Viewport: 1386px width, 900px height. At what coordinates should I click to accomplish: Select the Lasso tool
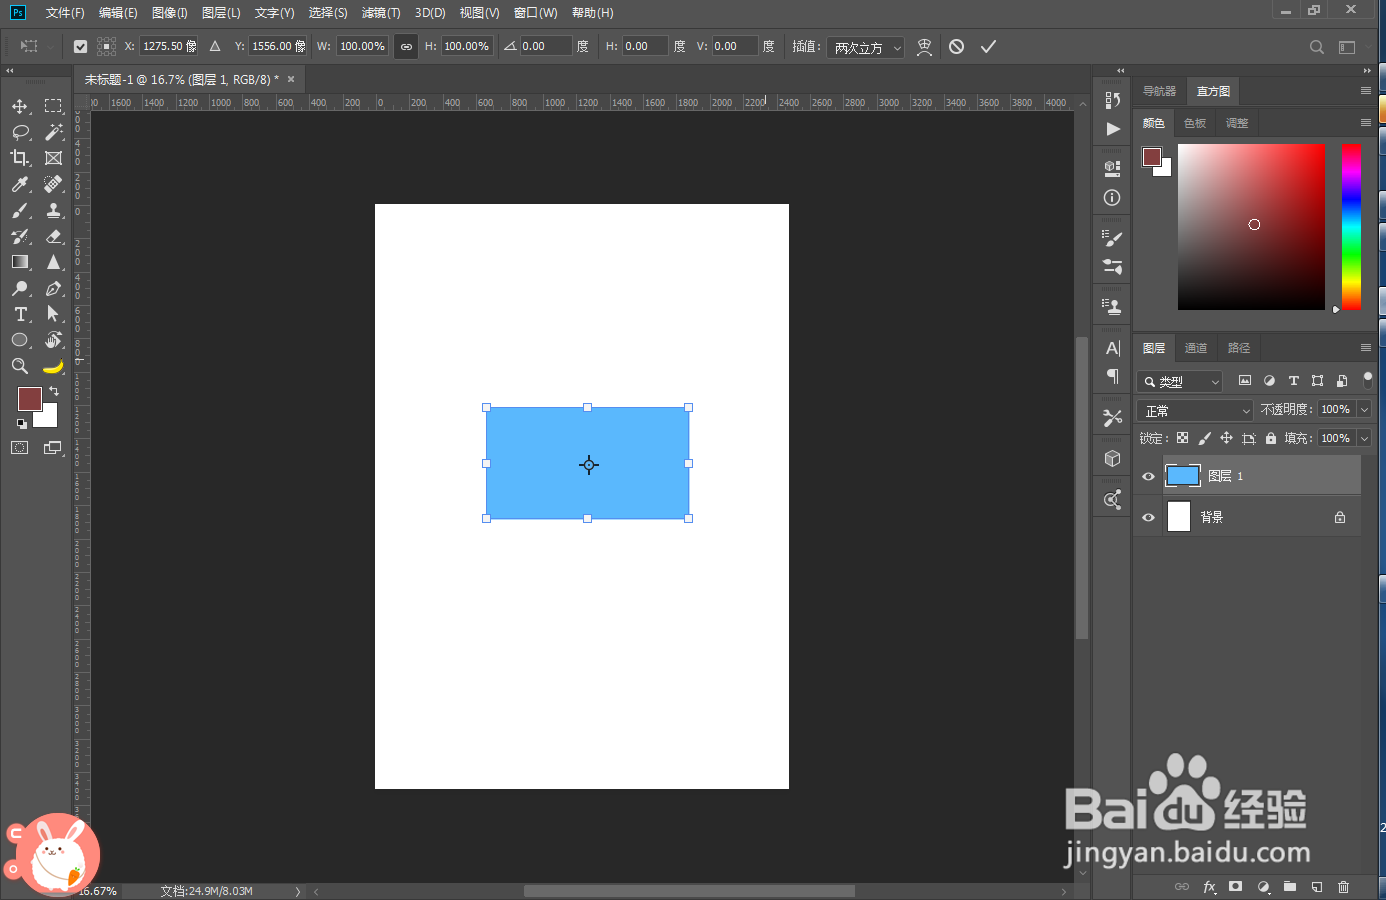point(20,132)
